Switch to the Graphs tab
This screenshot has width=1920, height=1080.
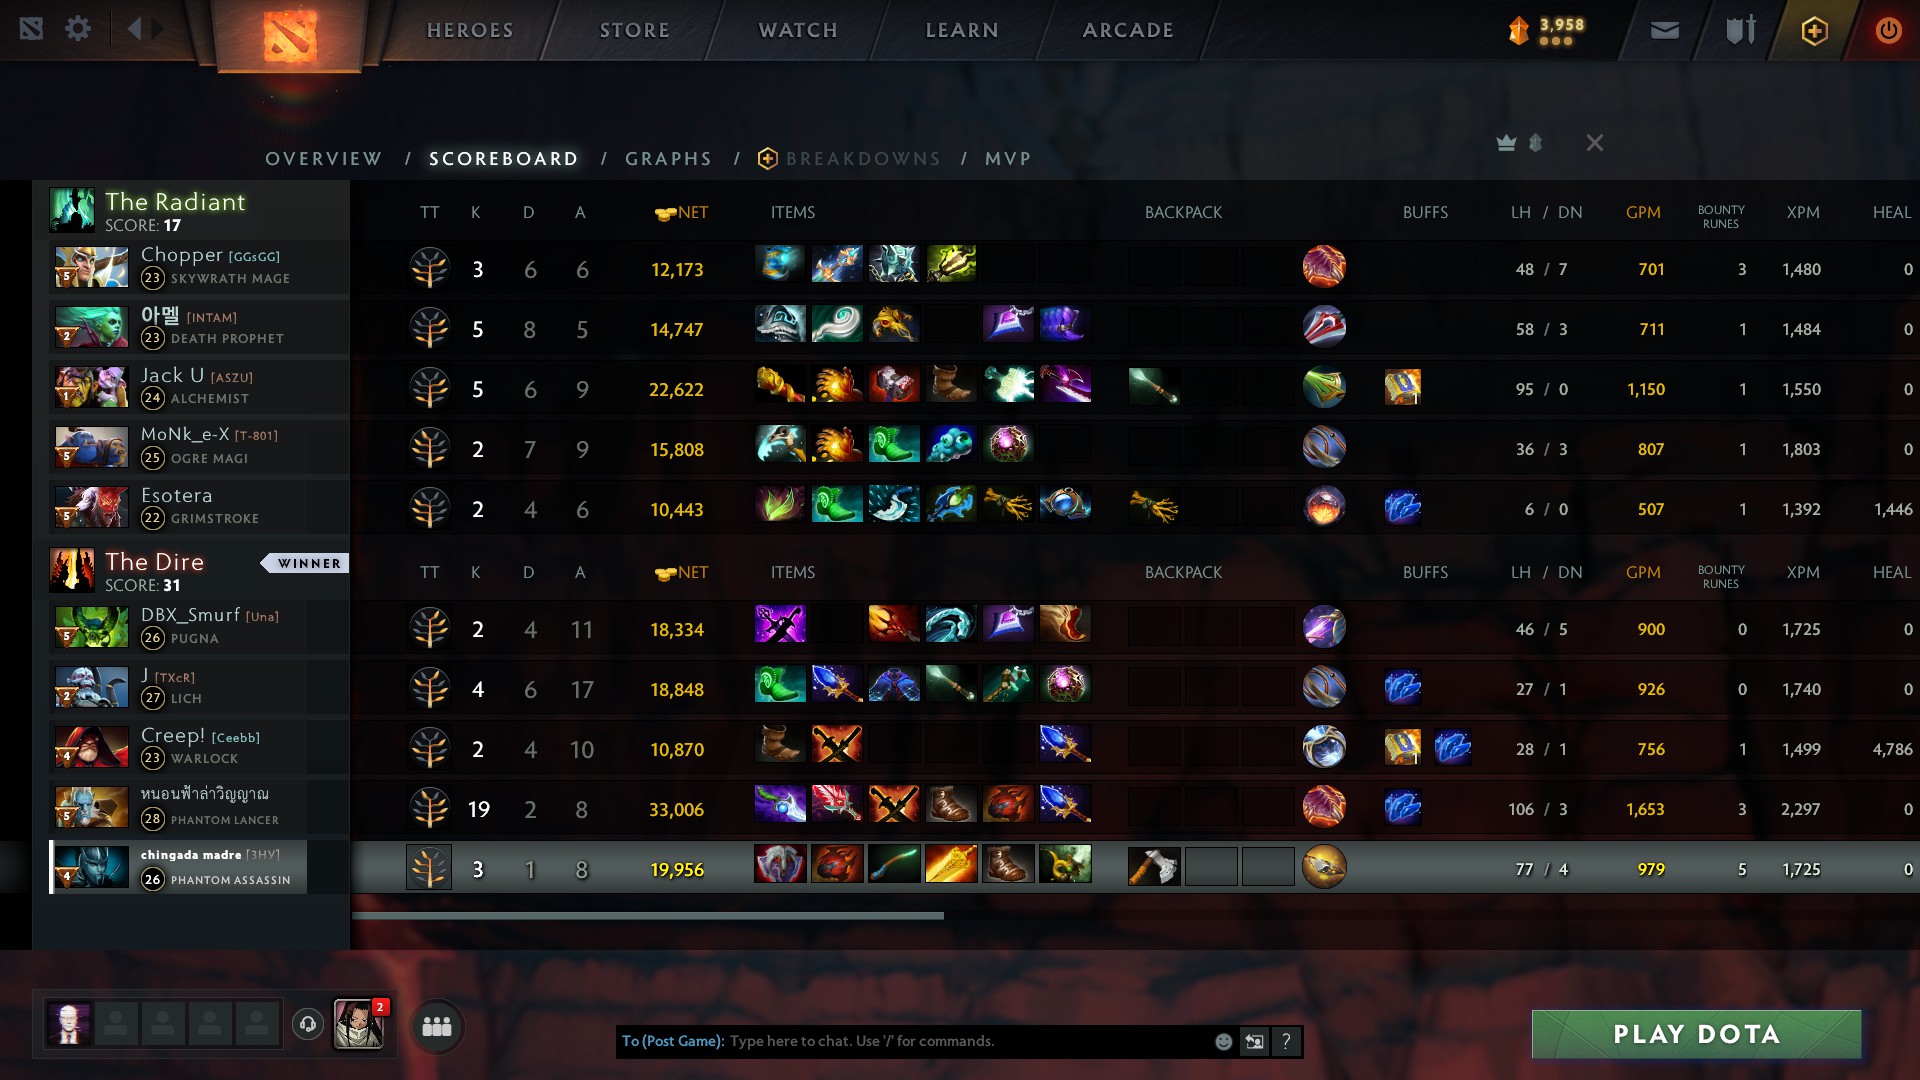669,159
